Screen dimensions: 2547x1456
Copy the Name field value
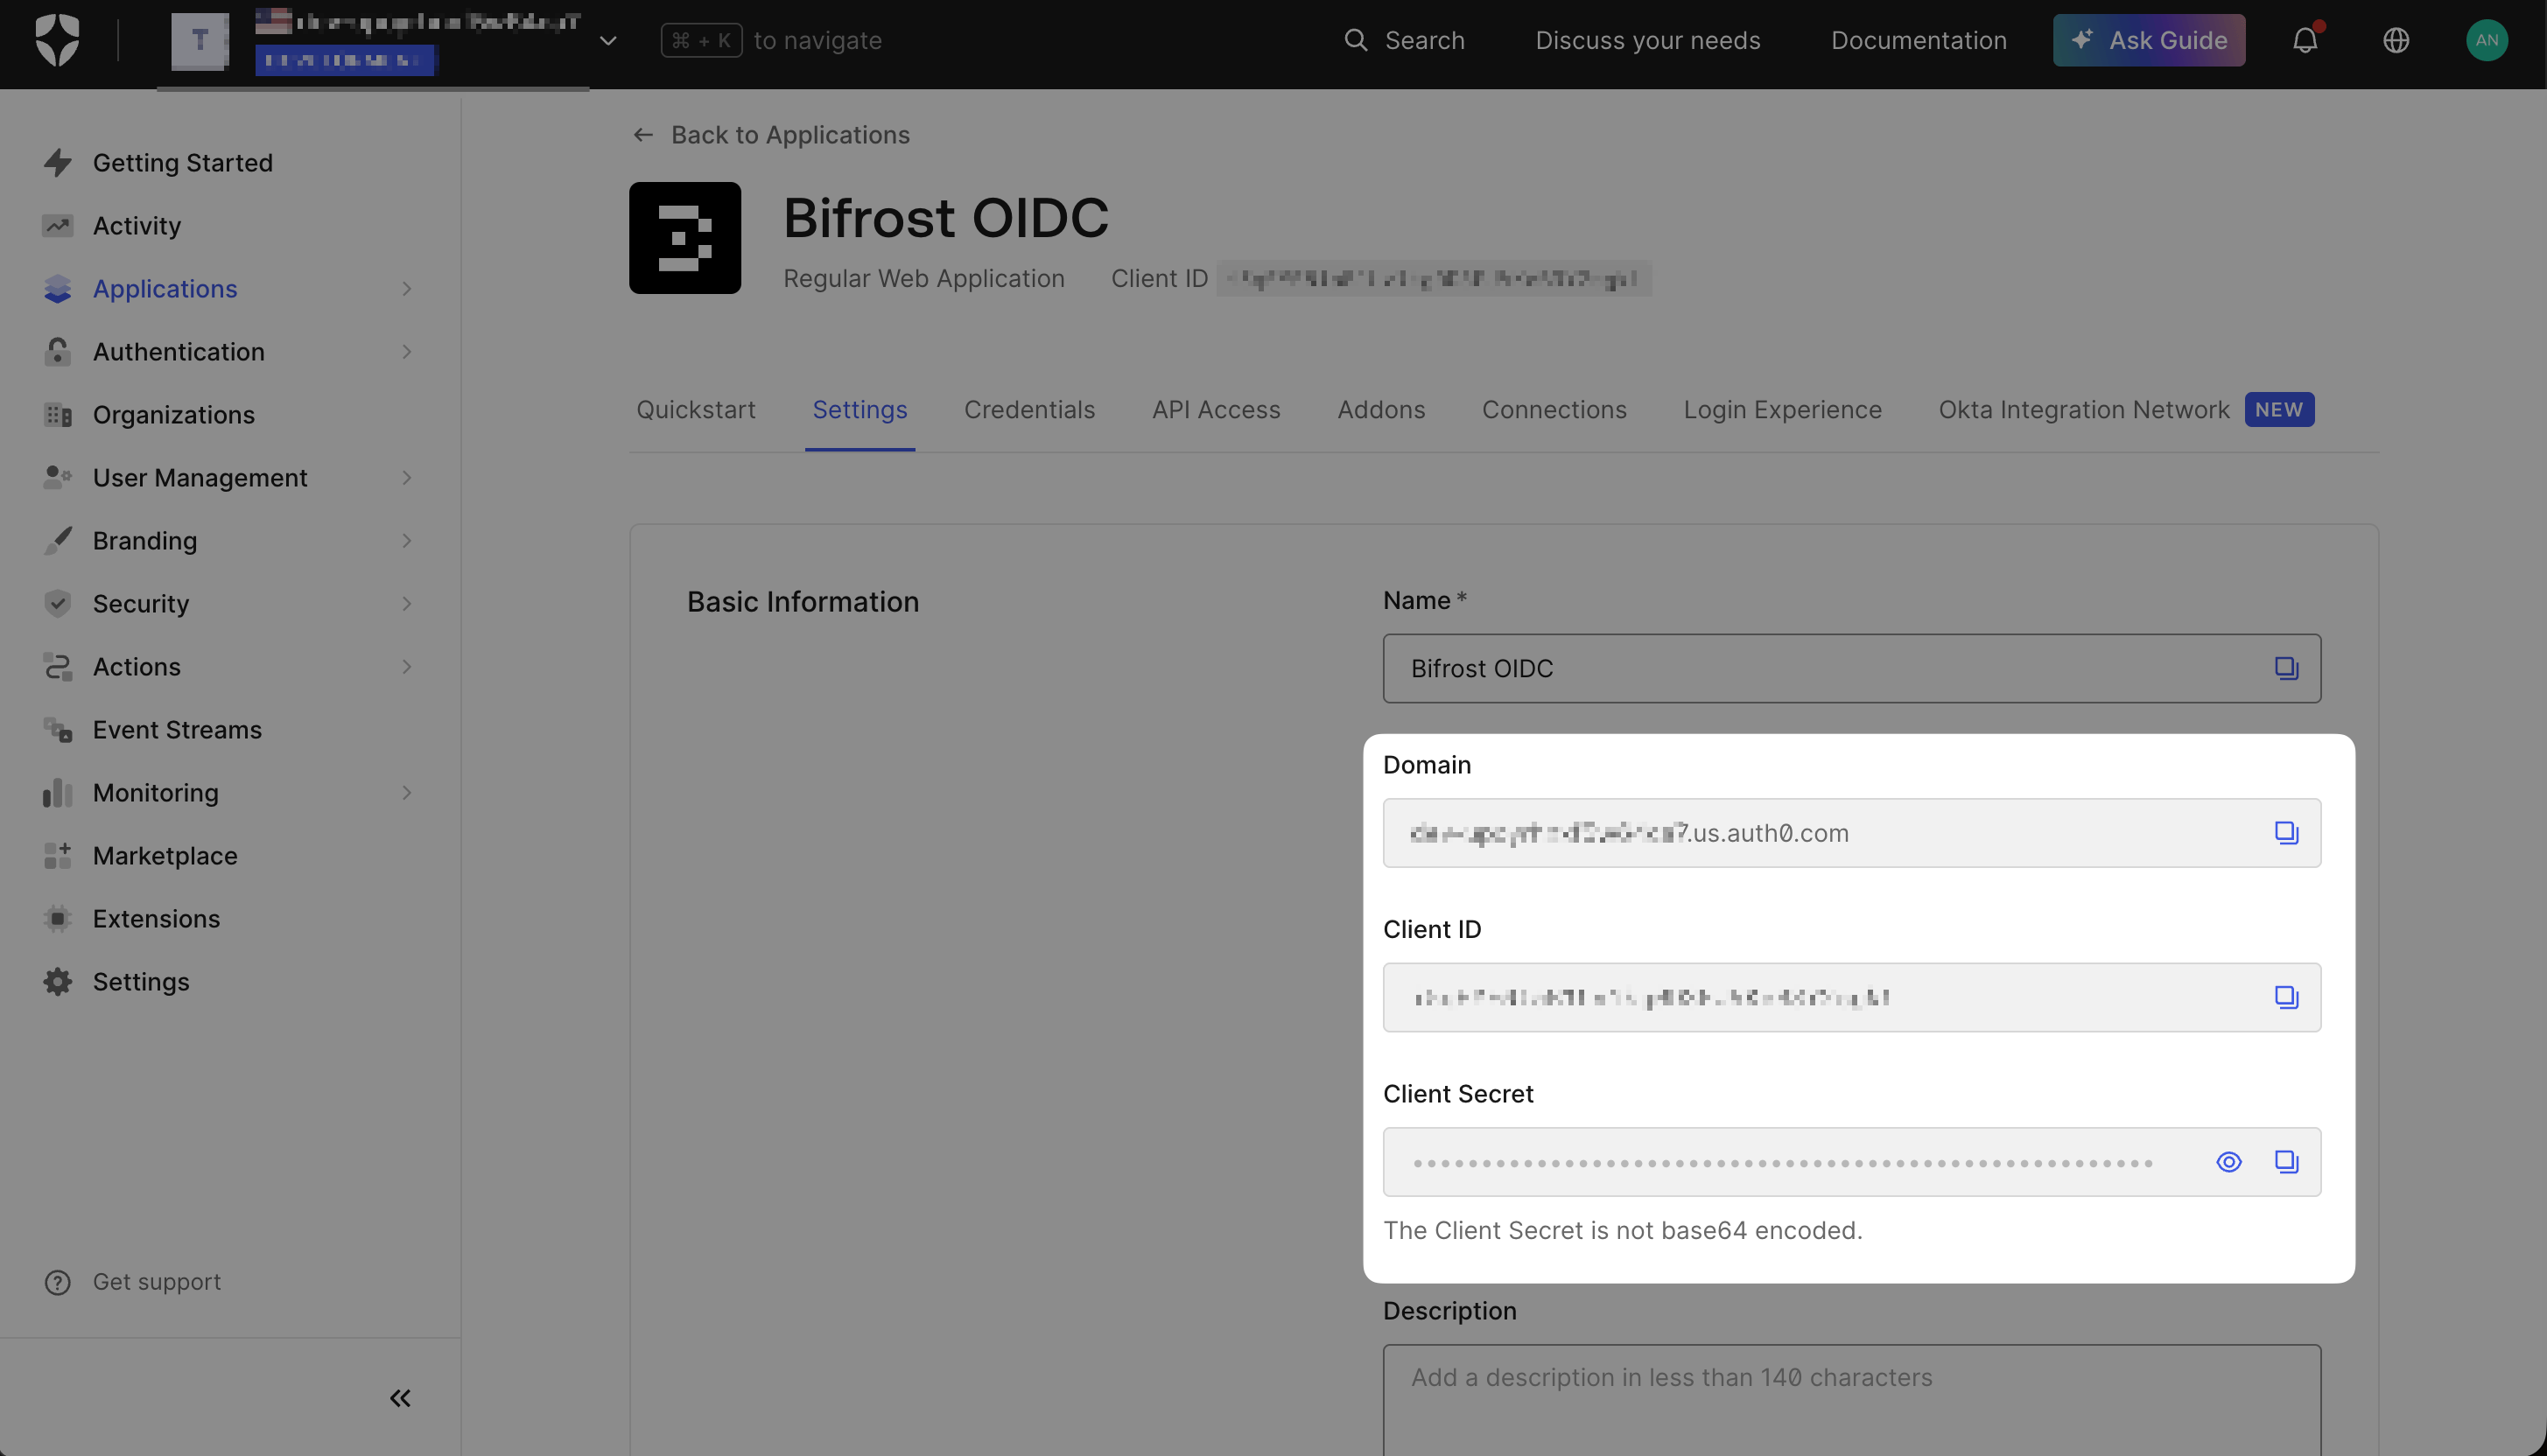click(x=2286, y=668)
